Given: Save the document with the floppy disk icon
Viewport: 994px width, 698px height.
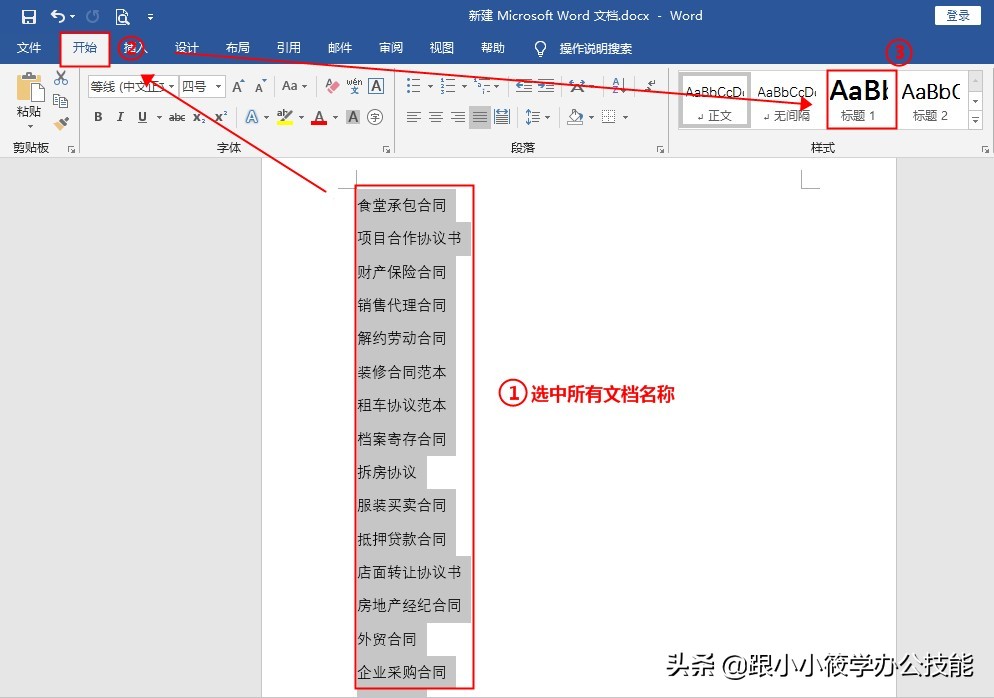Looking at the screenshot, I should [29, 16].
